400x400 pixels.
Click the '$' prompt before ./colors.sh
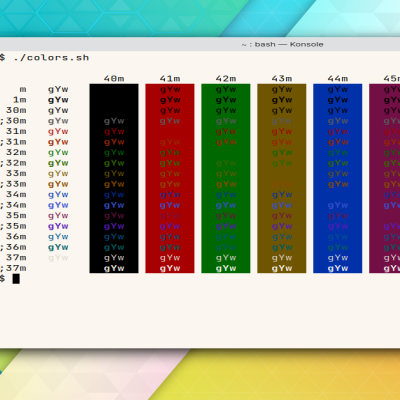pyautogui.click(x=2, y=58)
